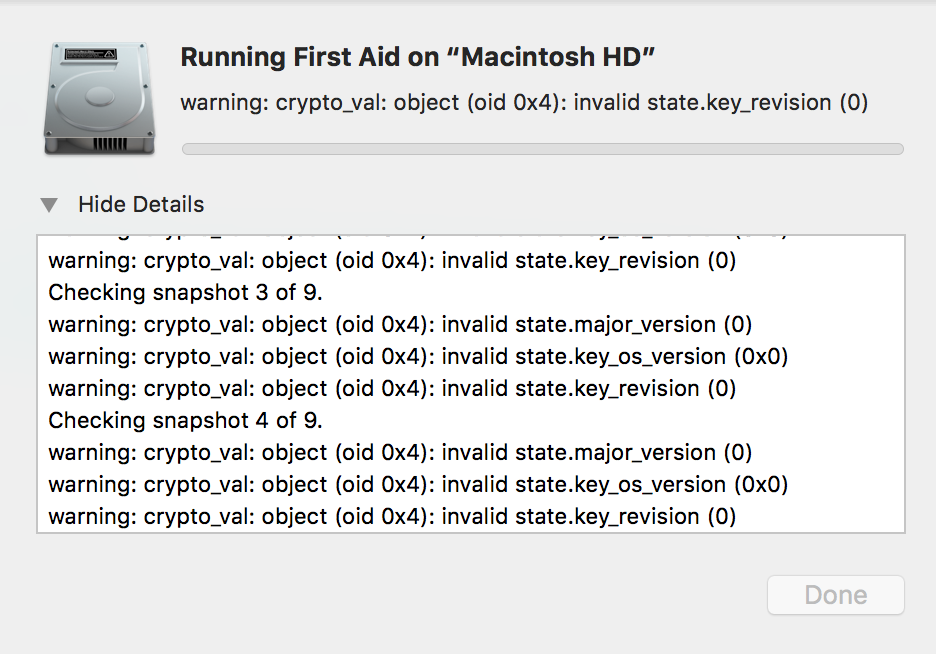Viewport: 936px width, 654px height.
Task: Click the key_revision warning just above snapshot 4
Action: coord(392,389)
